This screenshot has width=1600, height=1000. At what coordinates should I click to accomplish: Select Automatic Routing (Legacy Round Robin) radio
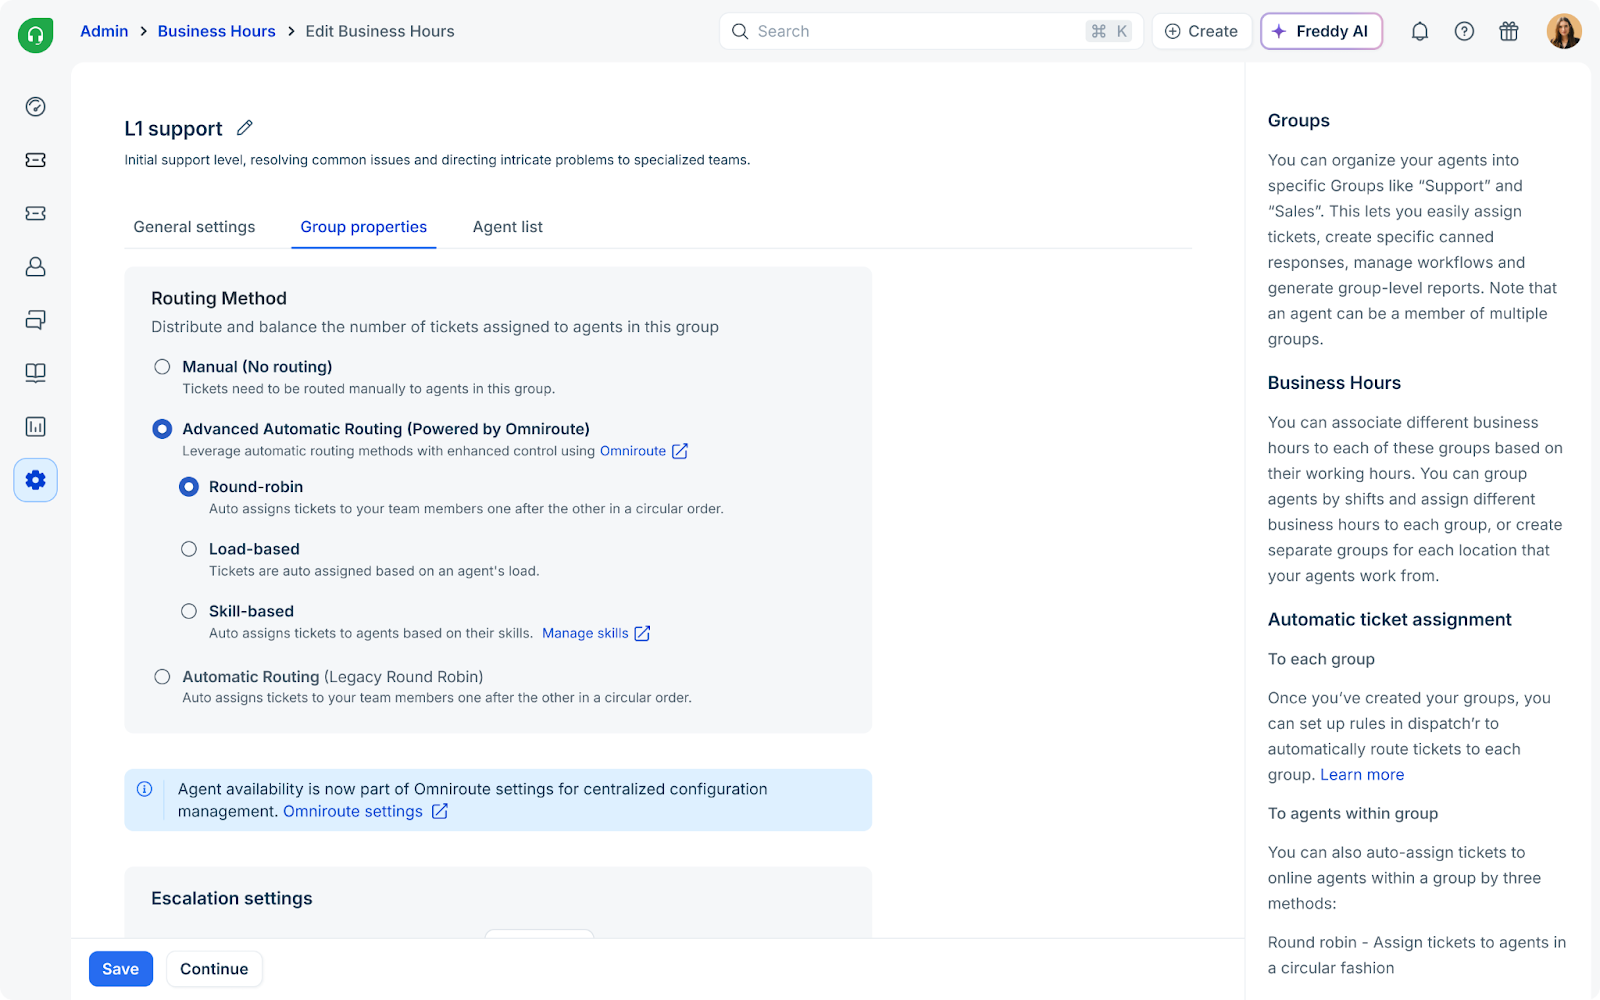point(162,677)
